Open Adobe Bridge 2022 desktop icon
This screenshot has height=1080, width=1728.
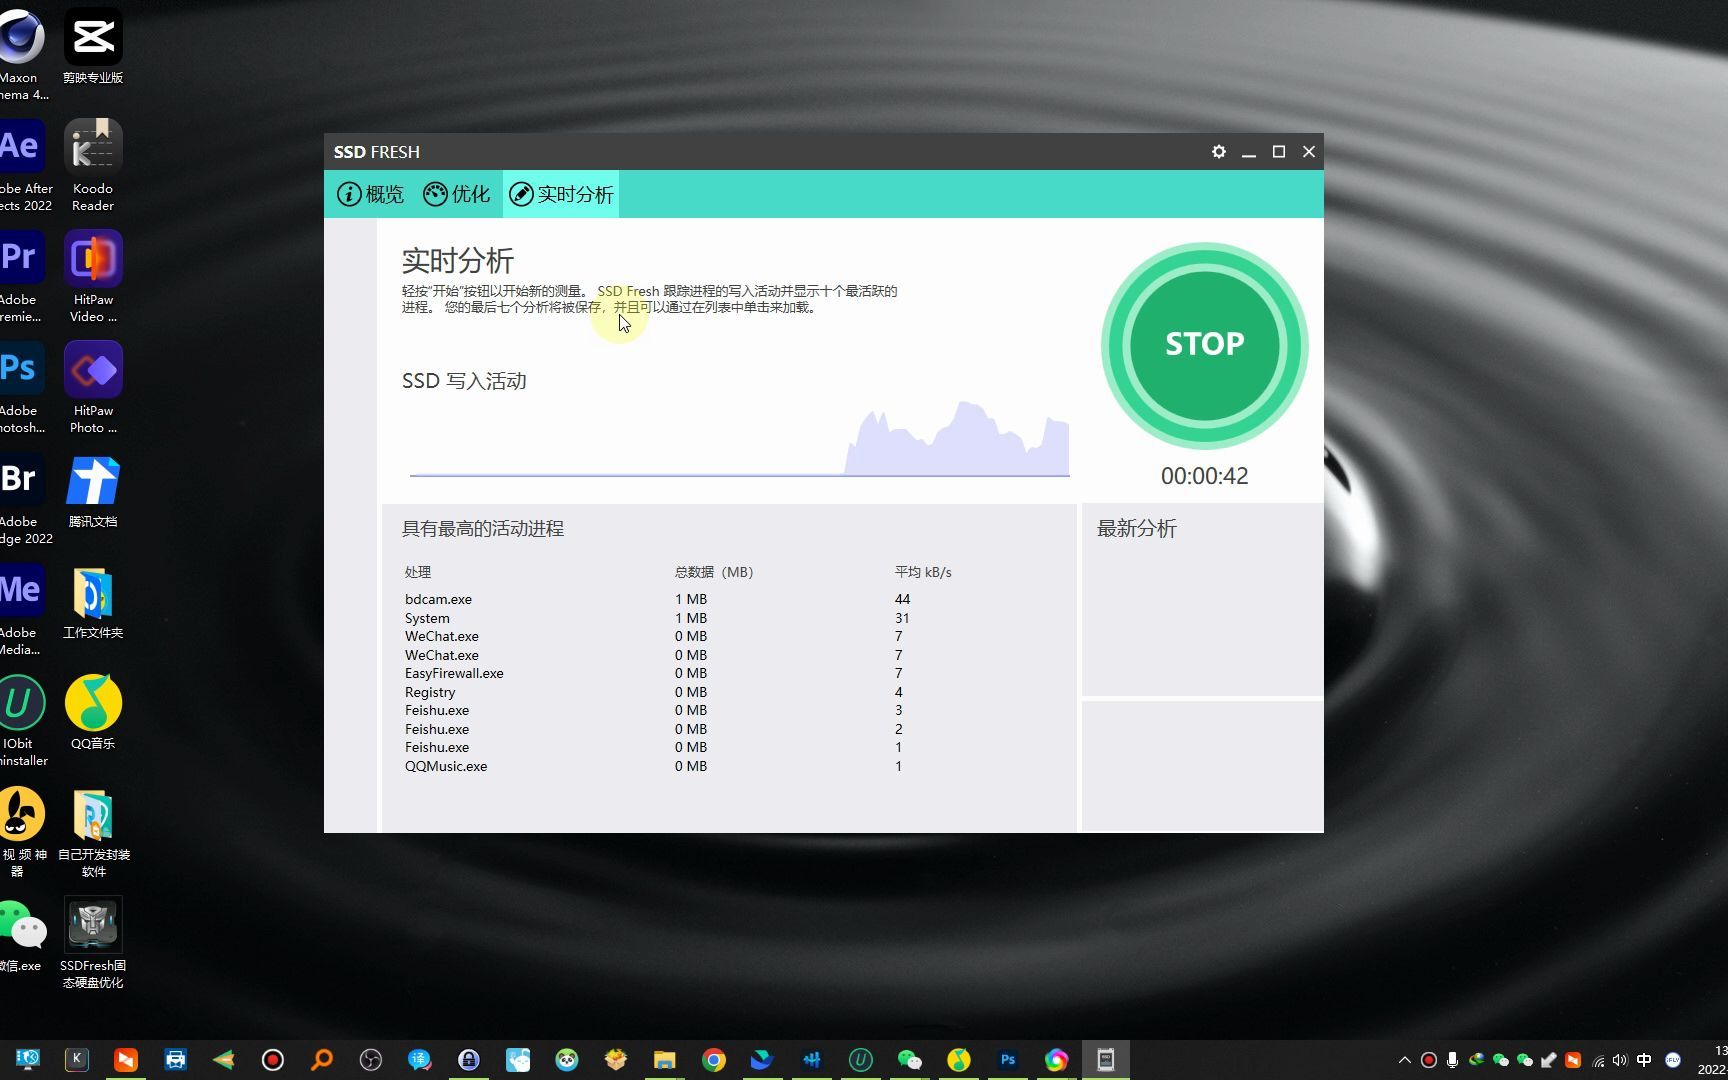click(x=22, y=499)
